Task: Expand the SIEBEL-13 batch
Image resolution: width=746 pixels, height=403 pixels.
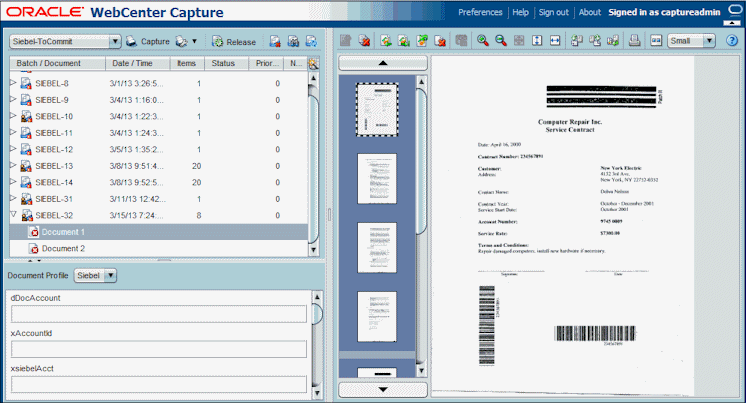Action: [x=13, y=165]
